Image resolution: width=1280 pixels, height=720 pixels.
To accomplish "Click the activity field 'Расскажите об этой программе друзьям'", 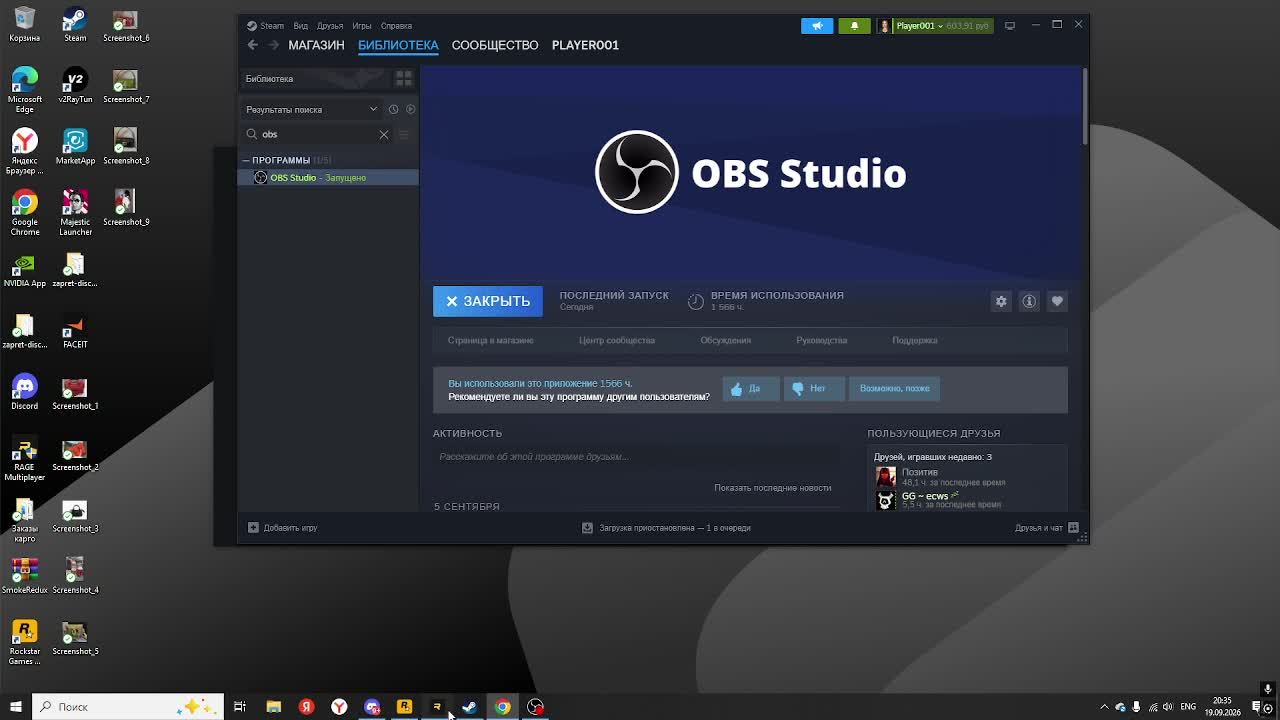I will (x=636, y=457).
